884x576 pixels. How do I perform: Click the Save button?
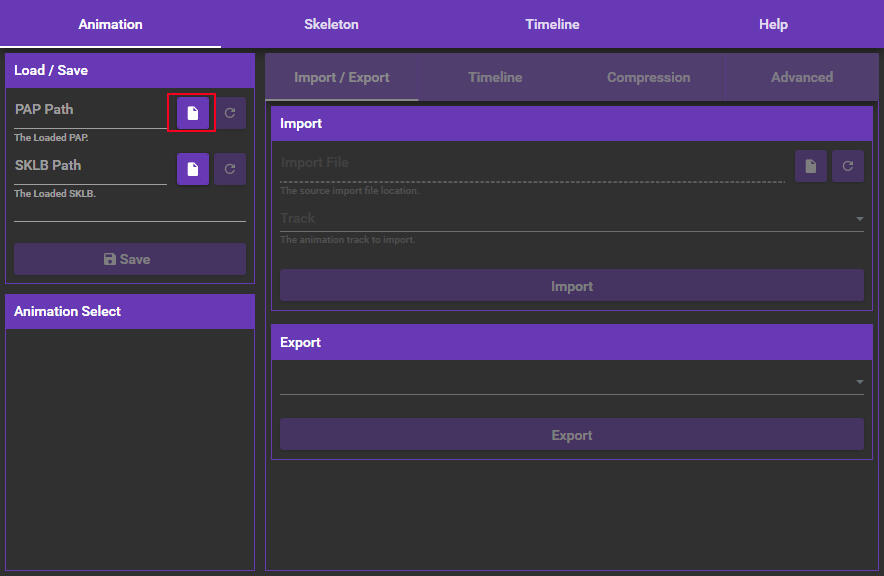coord(129,258)
